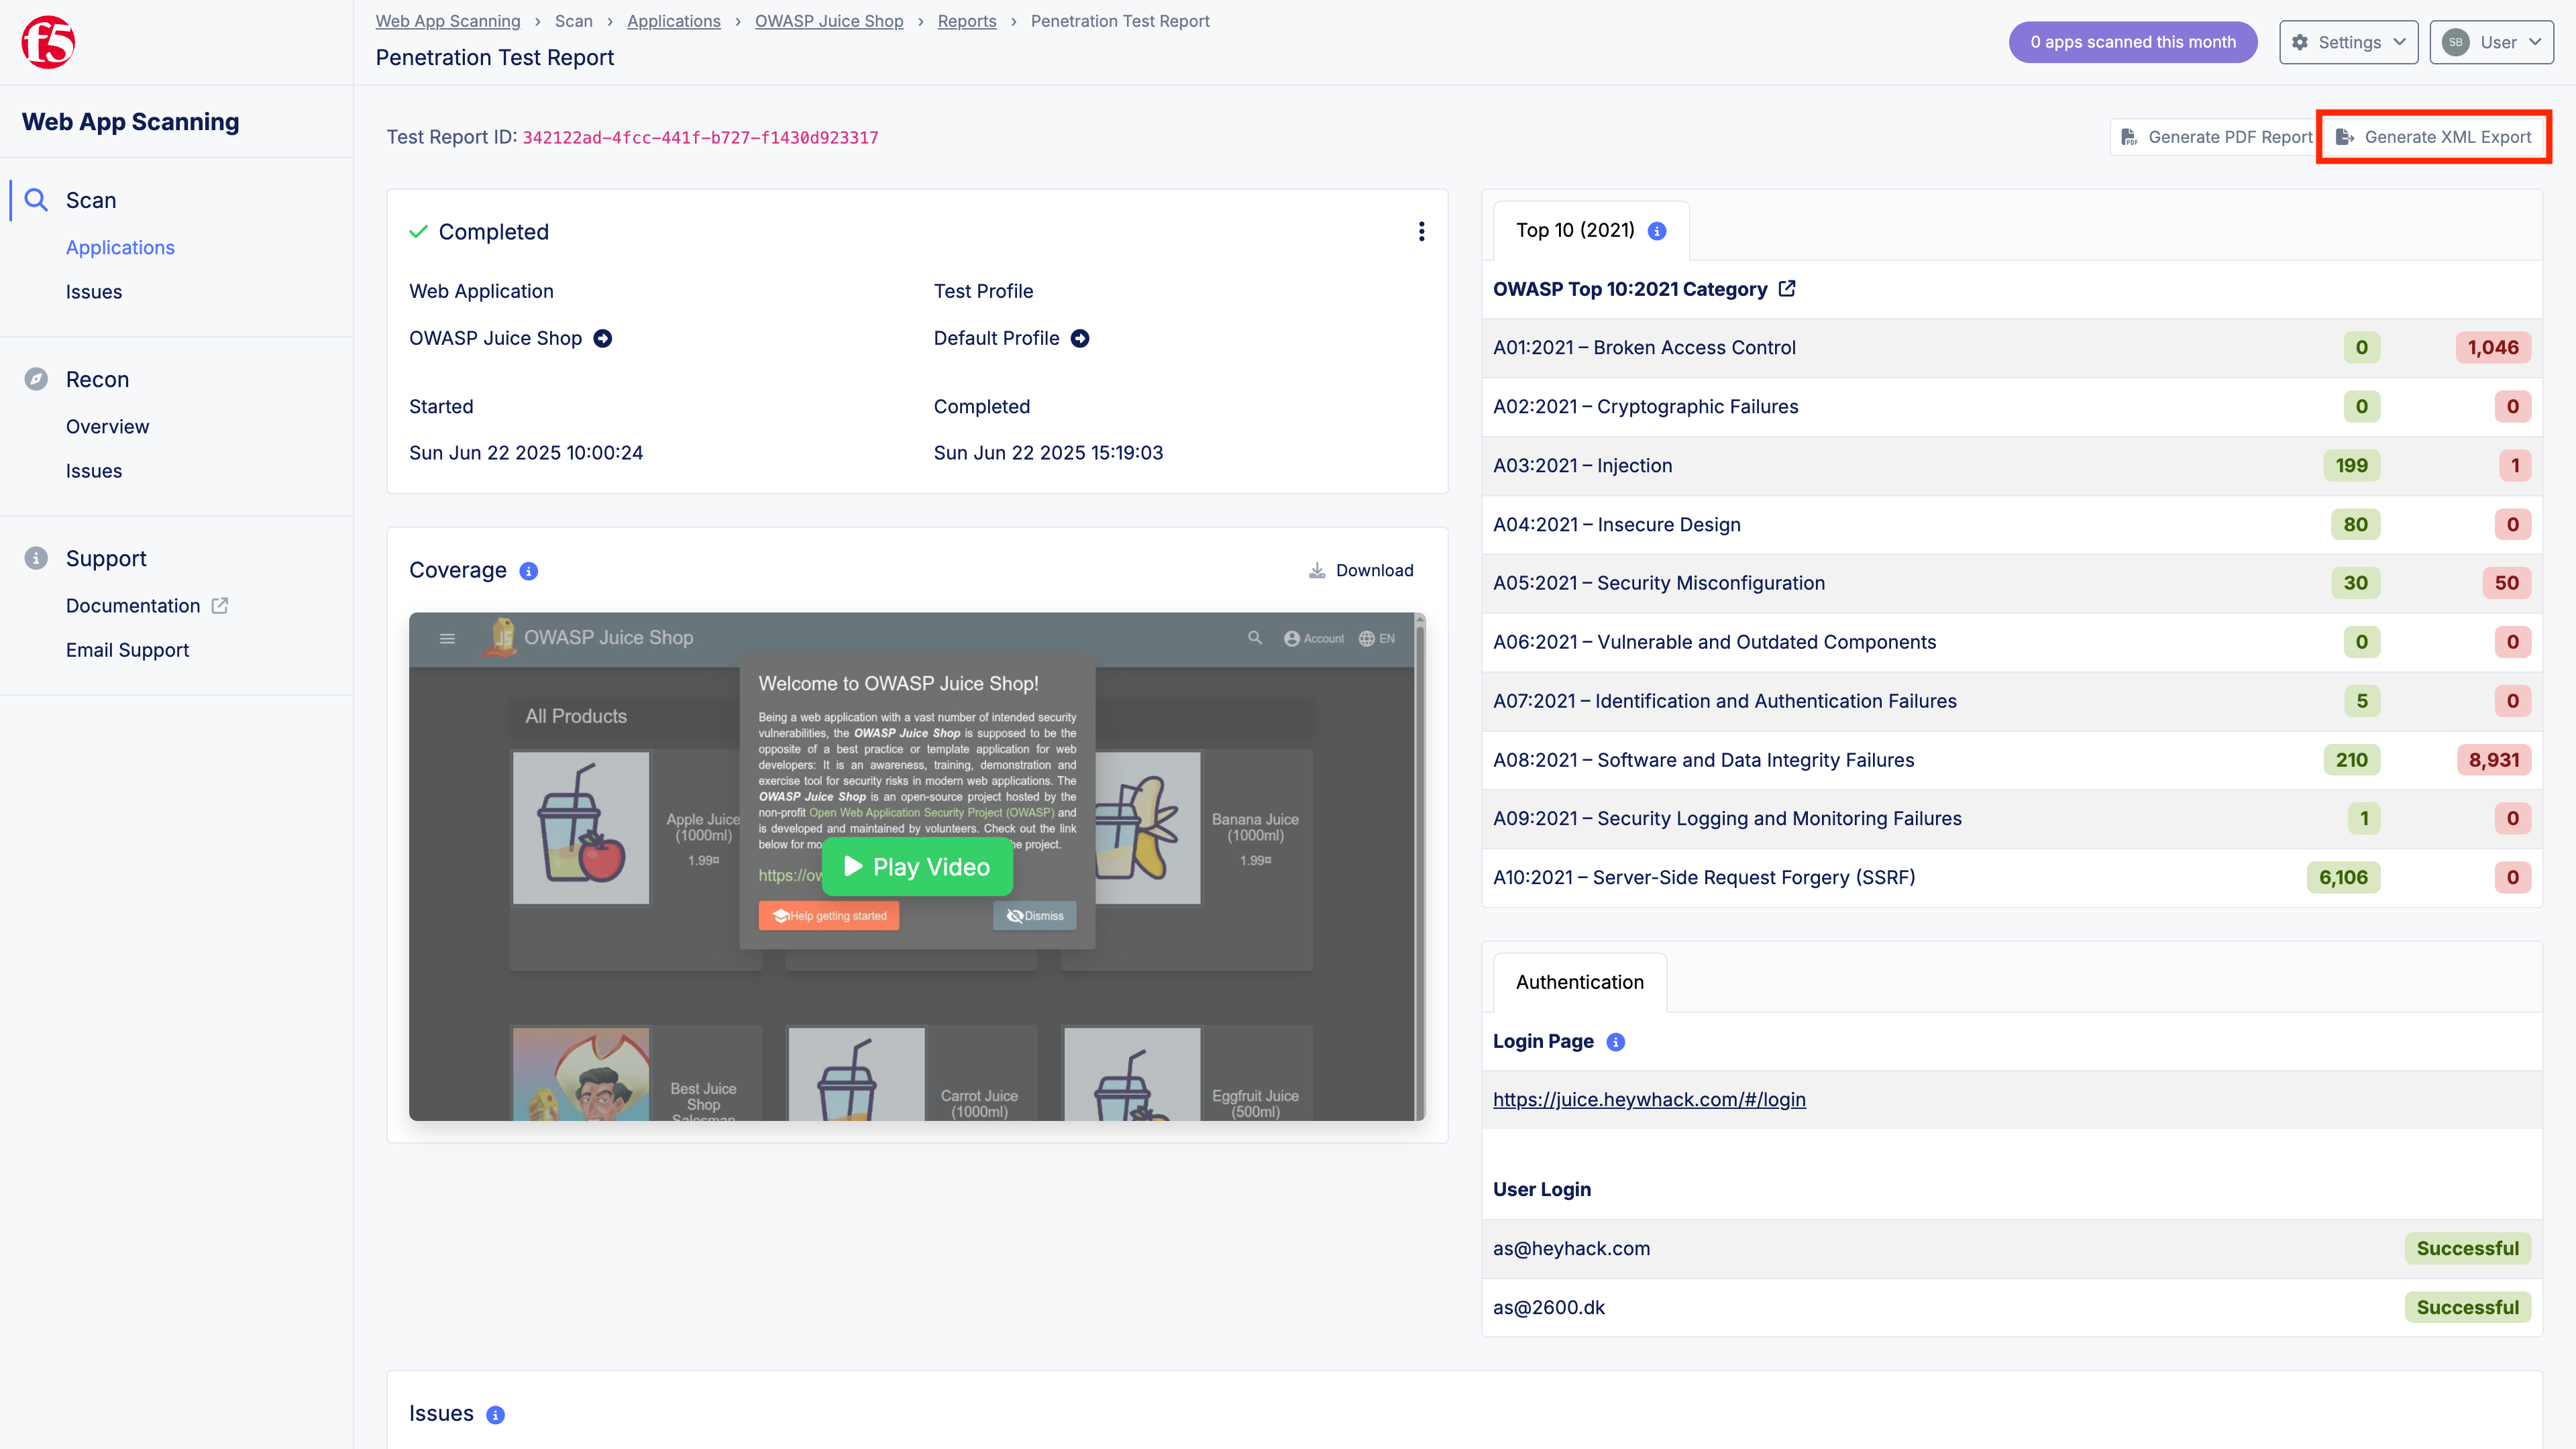This screenshot has width=2576, height=1449.
Task: Open the three-dot report options menu
Action: click(1421, 232)
